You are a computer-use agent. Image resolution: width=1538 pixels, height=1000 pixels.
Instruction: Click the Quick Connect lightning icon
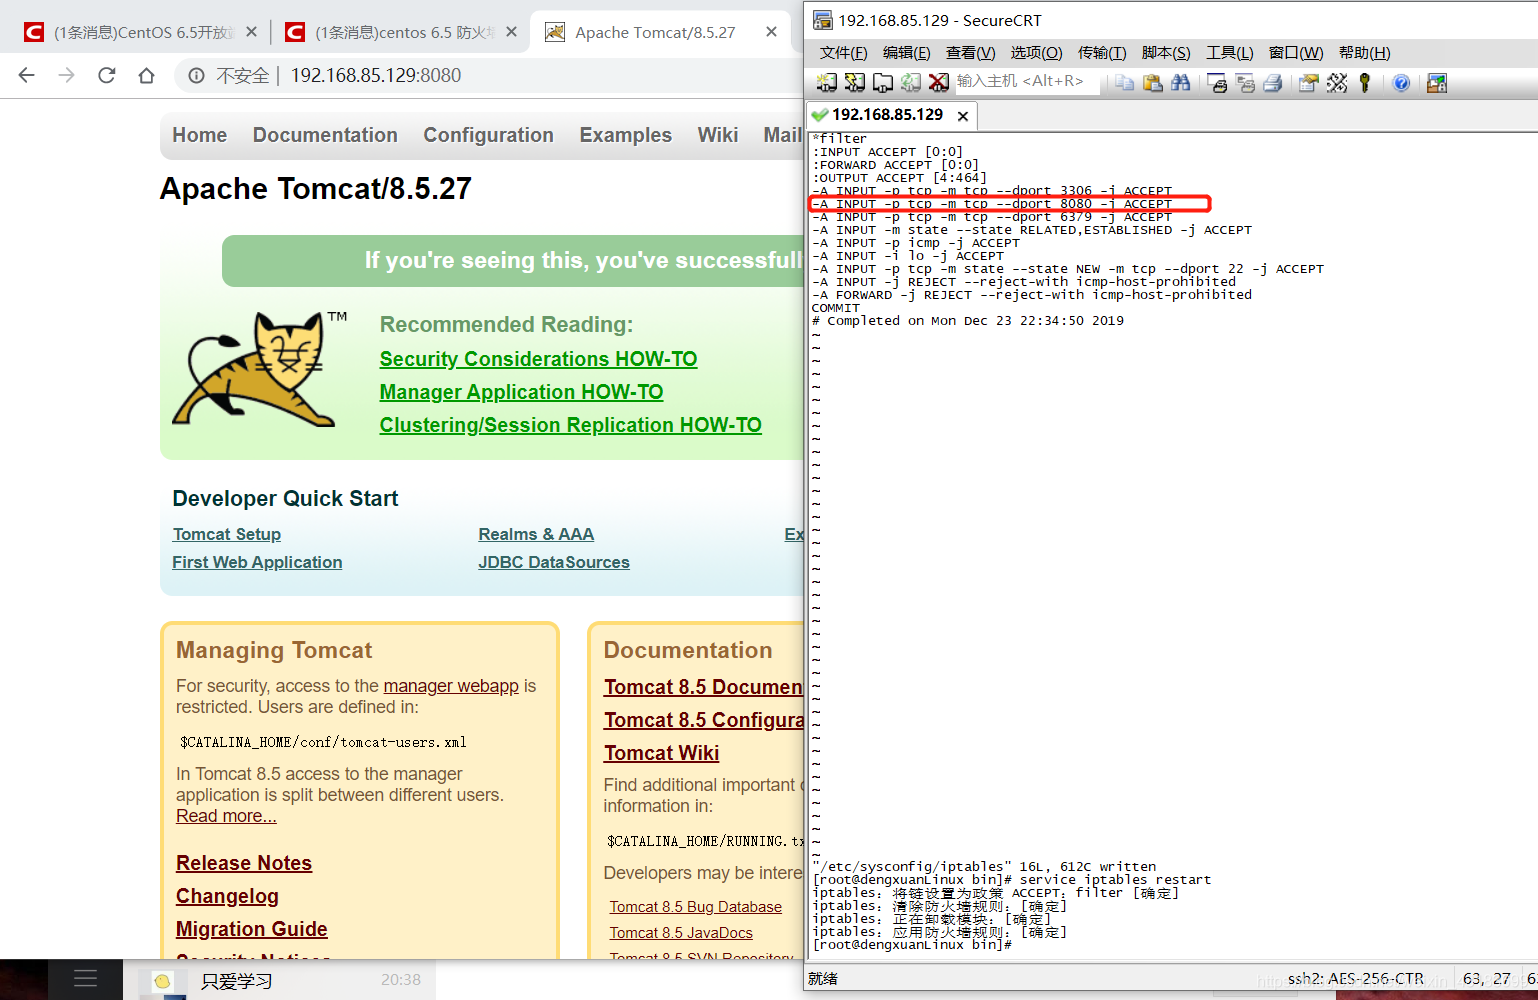[855, 83]
